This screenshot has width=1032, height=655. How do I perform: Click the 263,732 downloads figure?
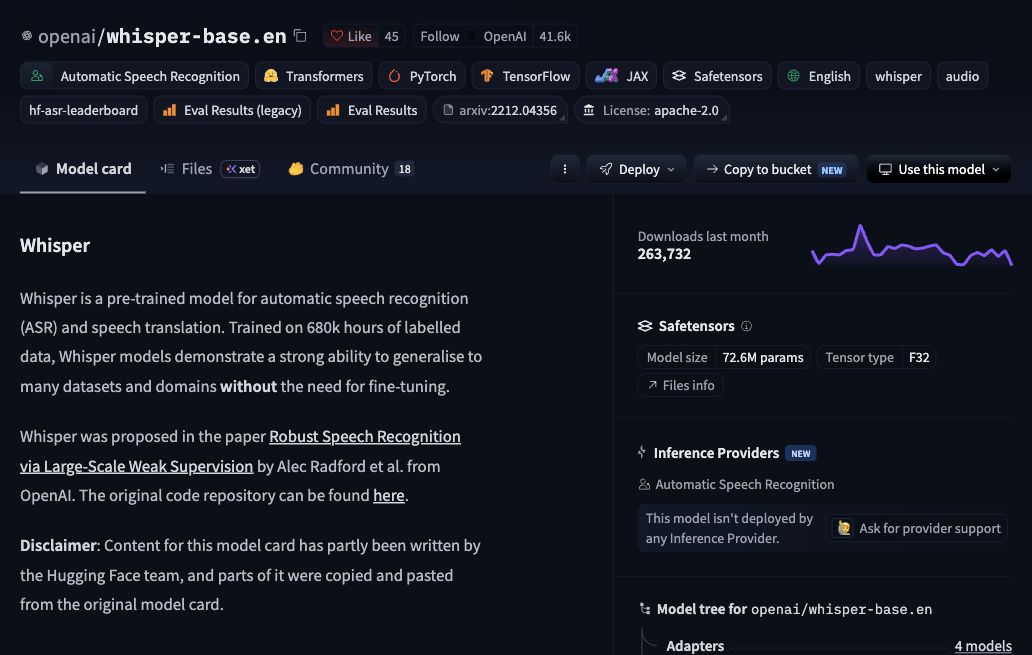[x=664, y=254]
